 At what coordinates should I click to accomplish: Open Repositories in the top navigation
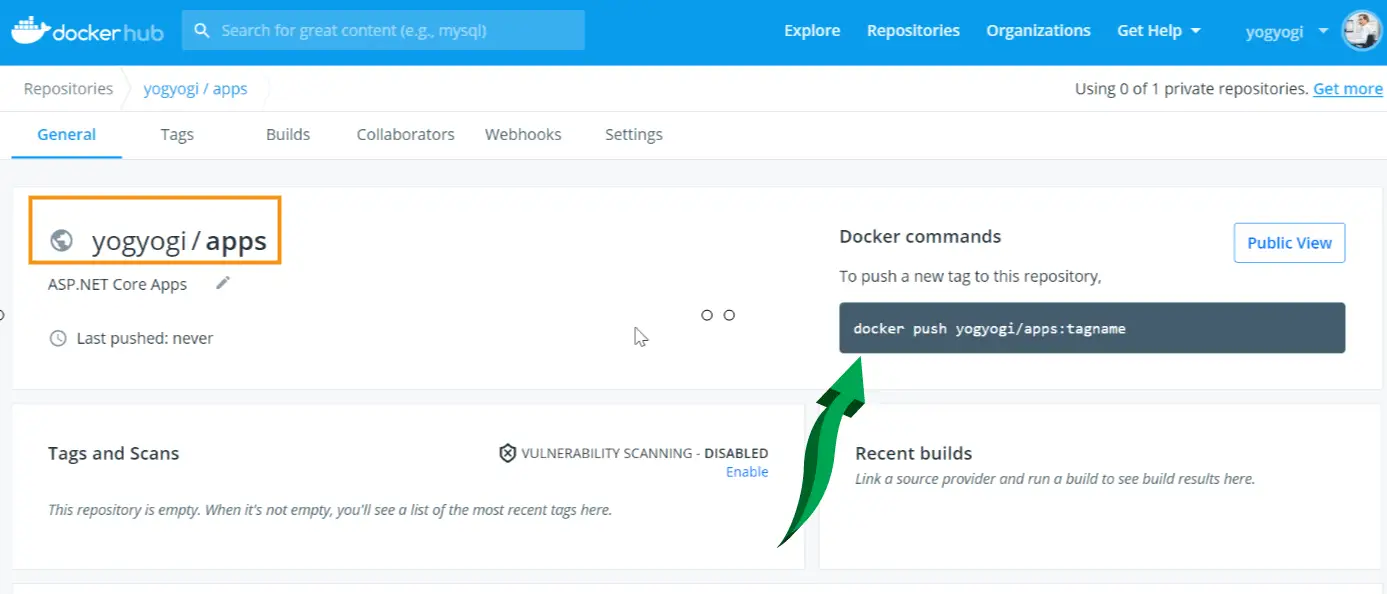[x=913, y=31]
